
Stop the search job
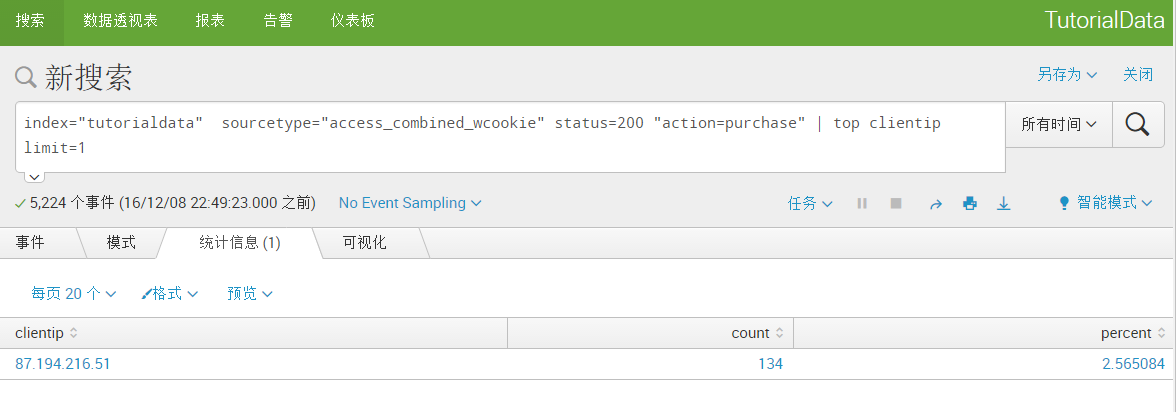coord(896,203)
